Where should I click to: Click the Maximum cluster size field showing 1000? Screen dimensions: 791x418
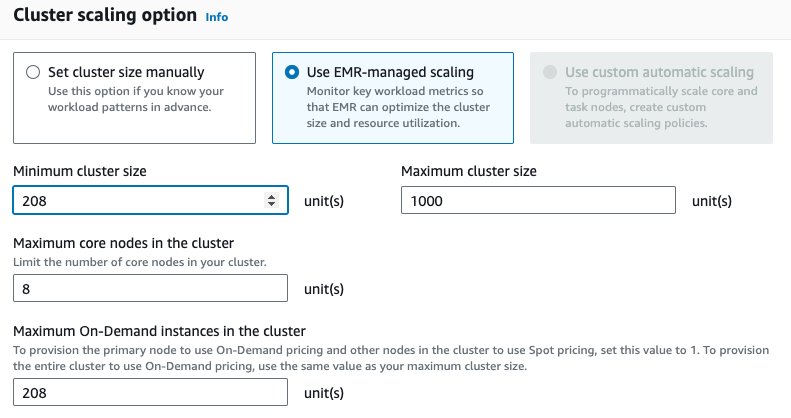[x=538, y=200]
